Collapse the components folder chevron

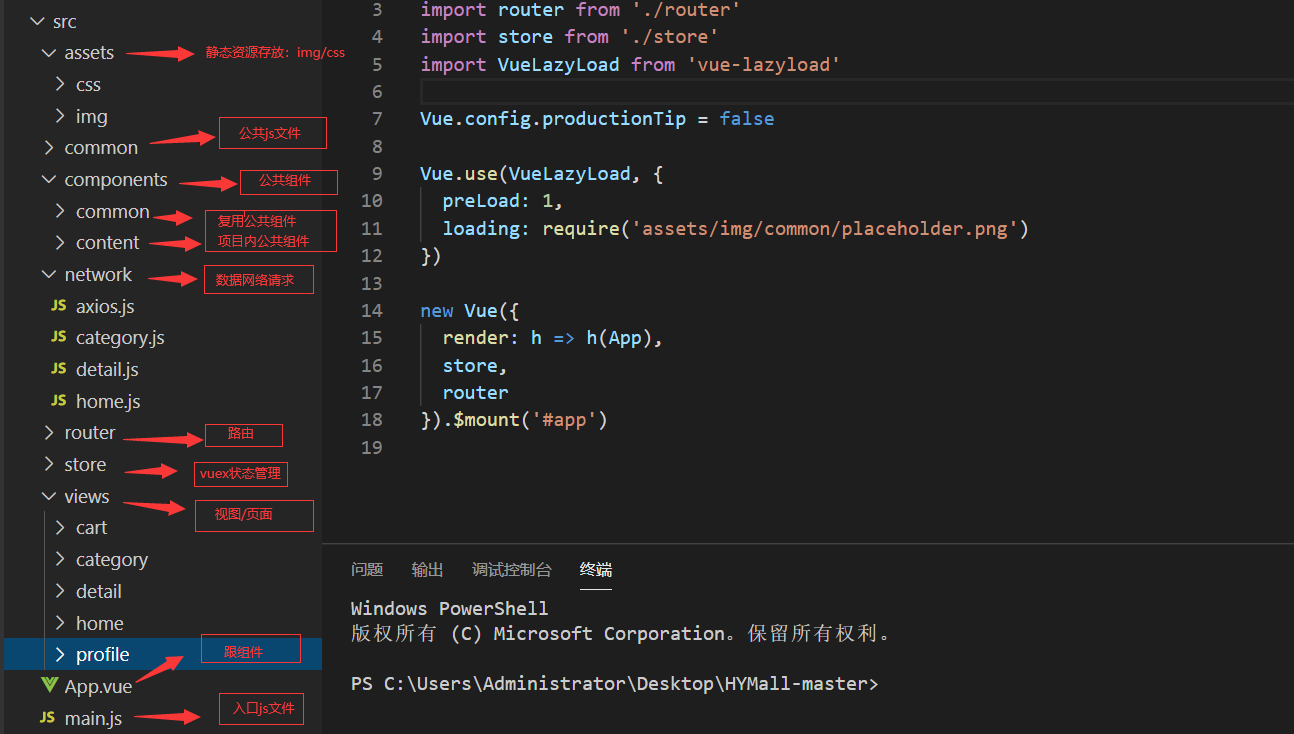pyautogui.click(x=49, y=180)
